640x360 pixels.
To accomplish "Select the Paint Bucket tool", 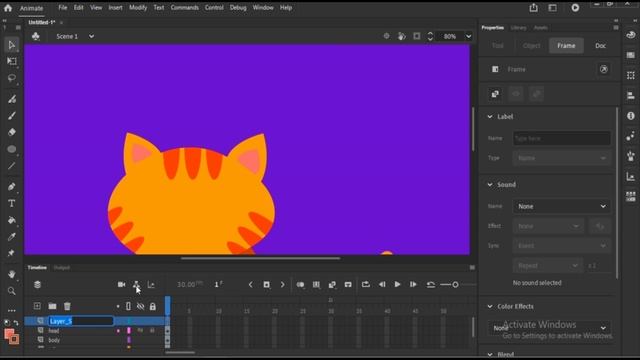I will point(11,220).
